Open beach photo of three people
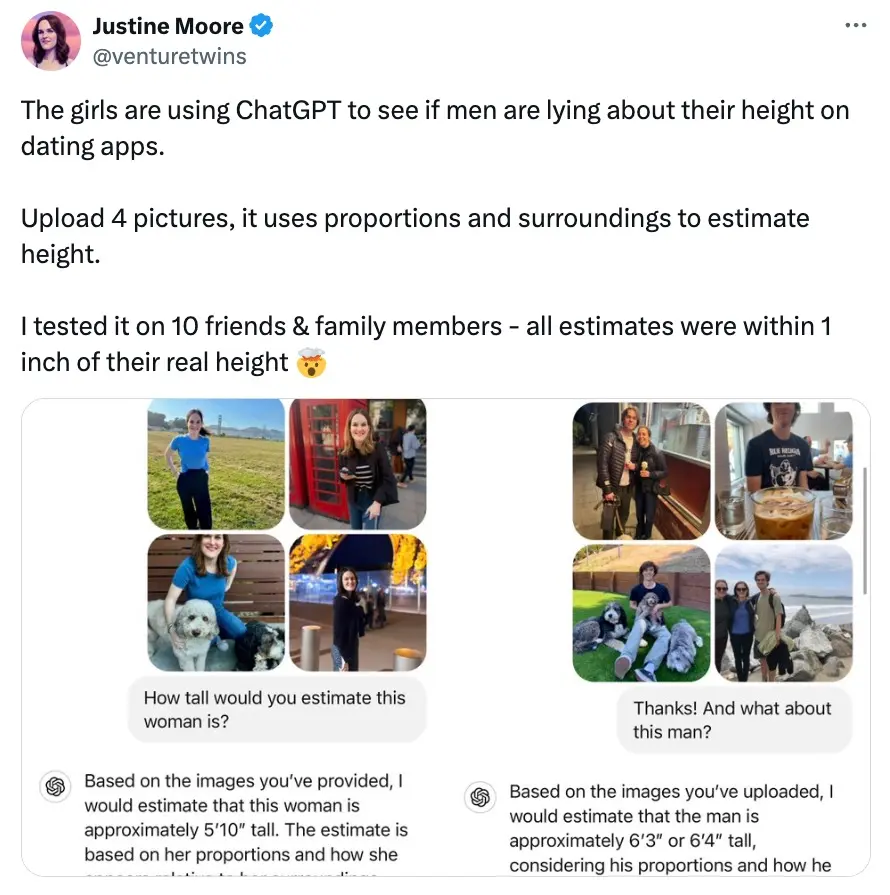890x895 pixels. point(783,612)
